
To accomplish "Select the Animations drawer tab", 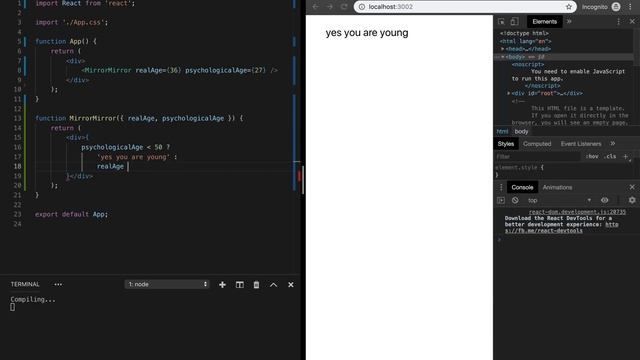I will coord(557,187).
